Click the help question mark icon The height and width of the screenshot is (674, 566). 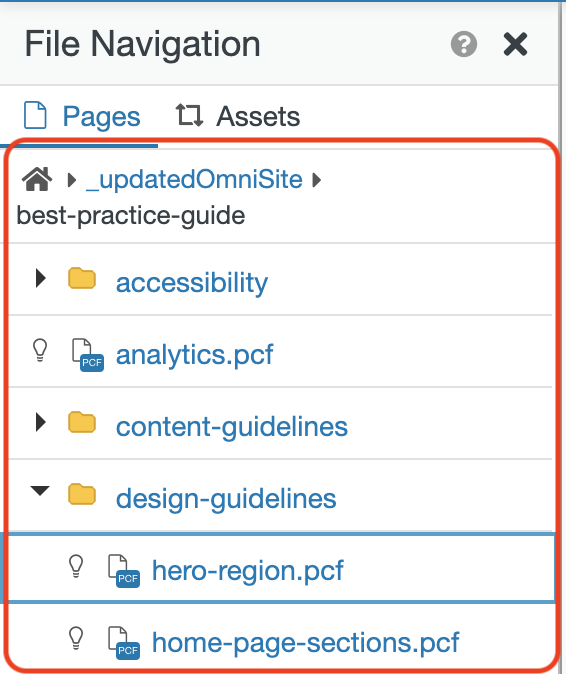(x=464, y=44)
